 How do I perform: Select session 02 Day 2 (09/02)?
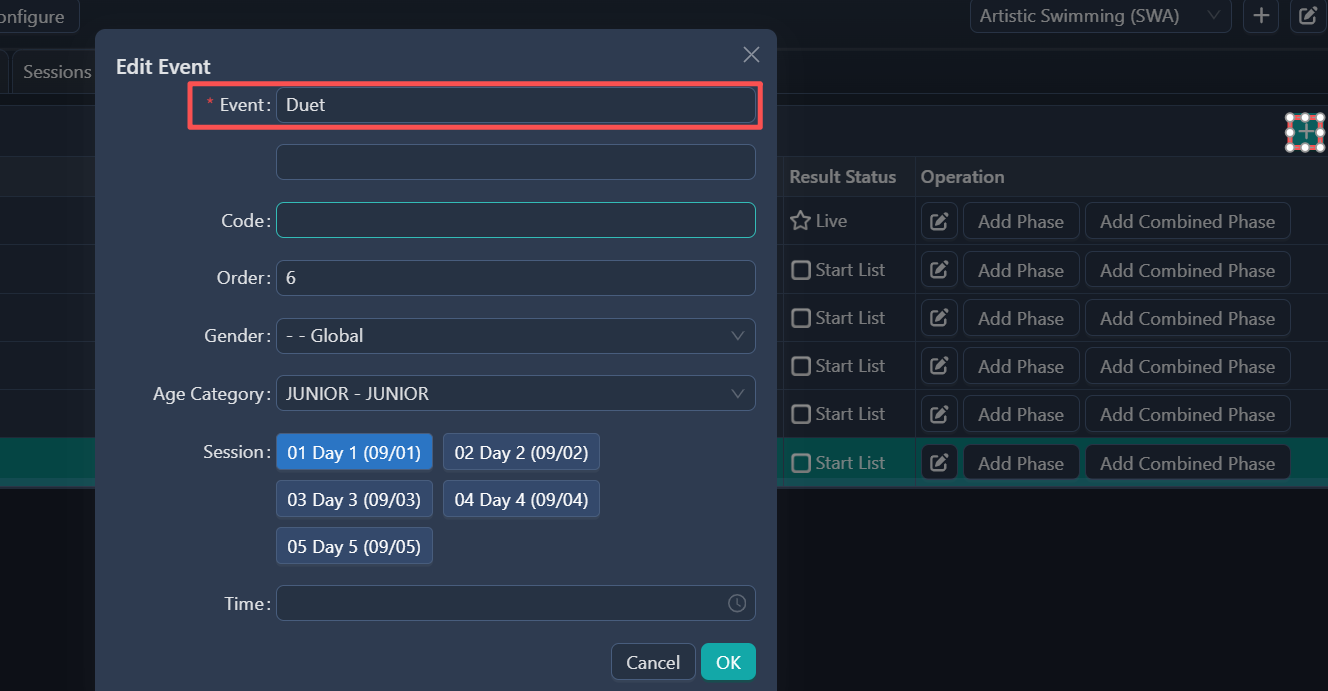click(521, 452)
